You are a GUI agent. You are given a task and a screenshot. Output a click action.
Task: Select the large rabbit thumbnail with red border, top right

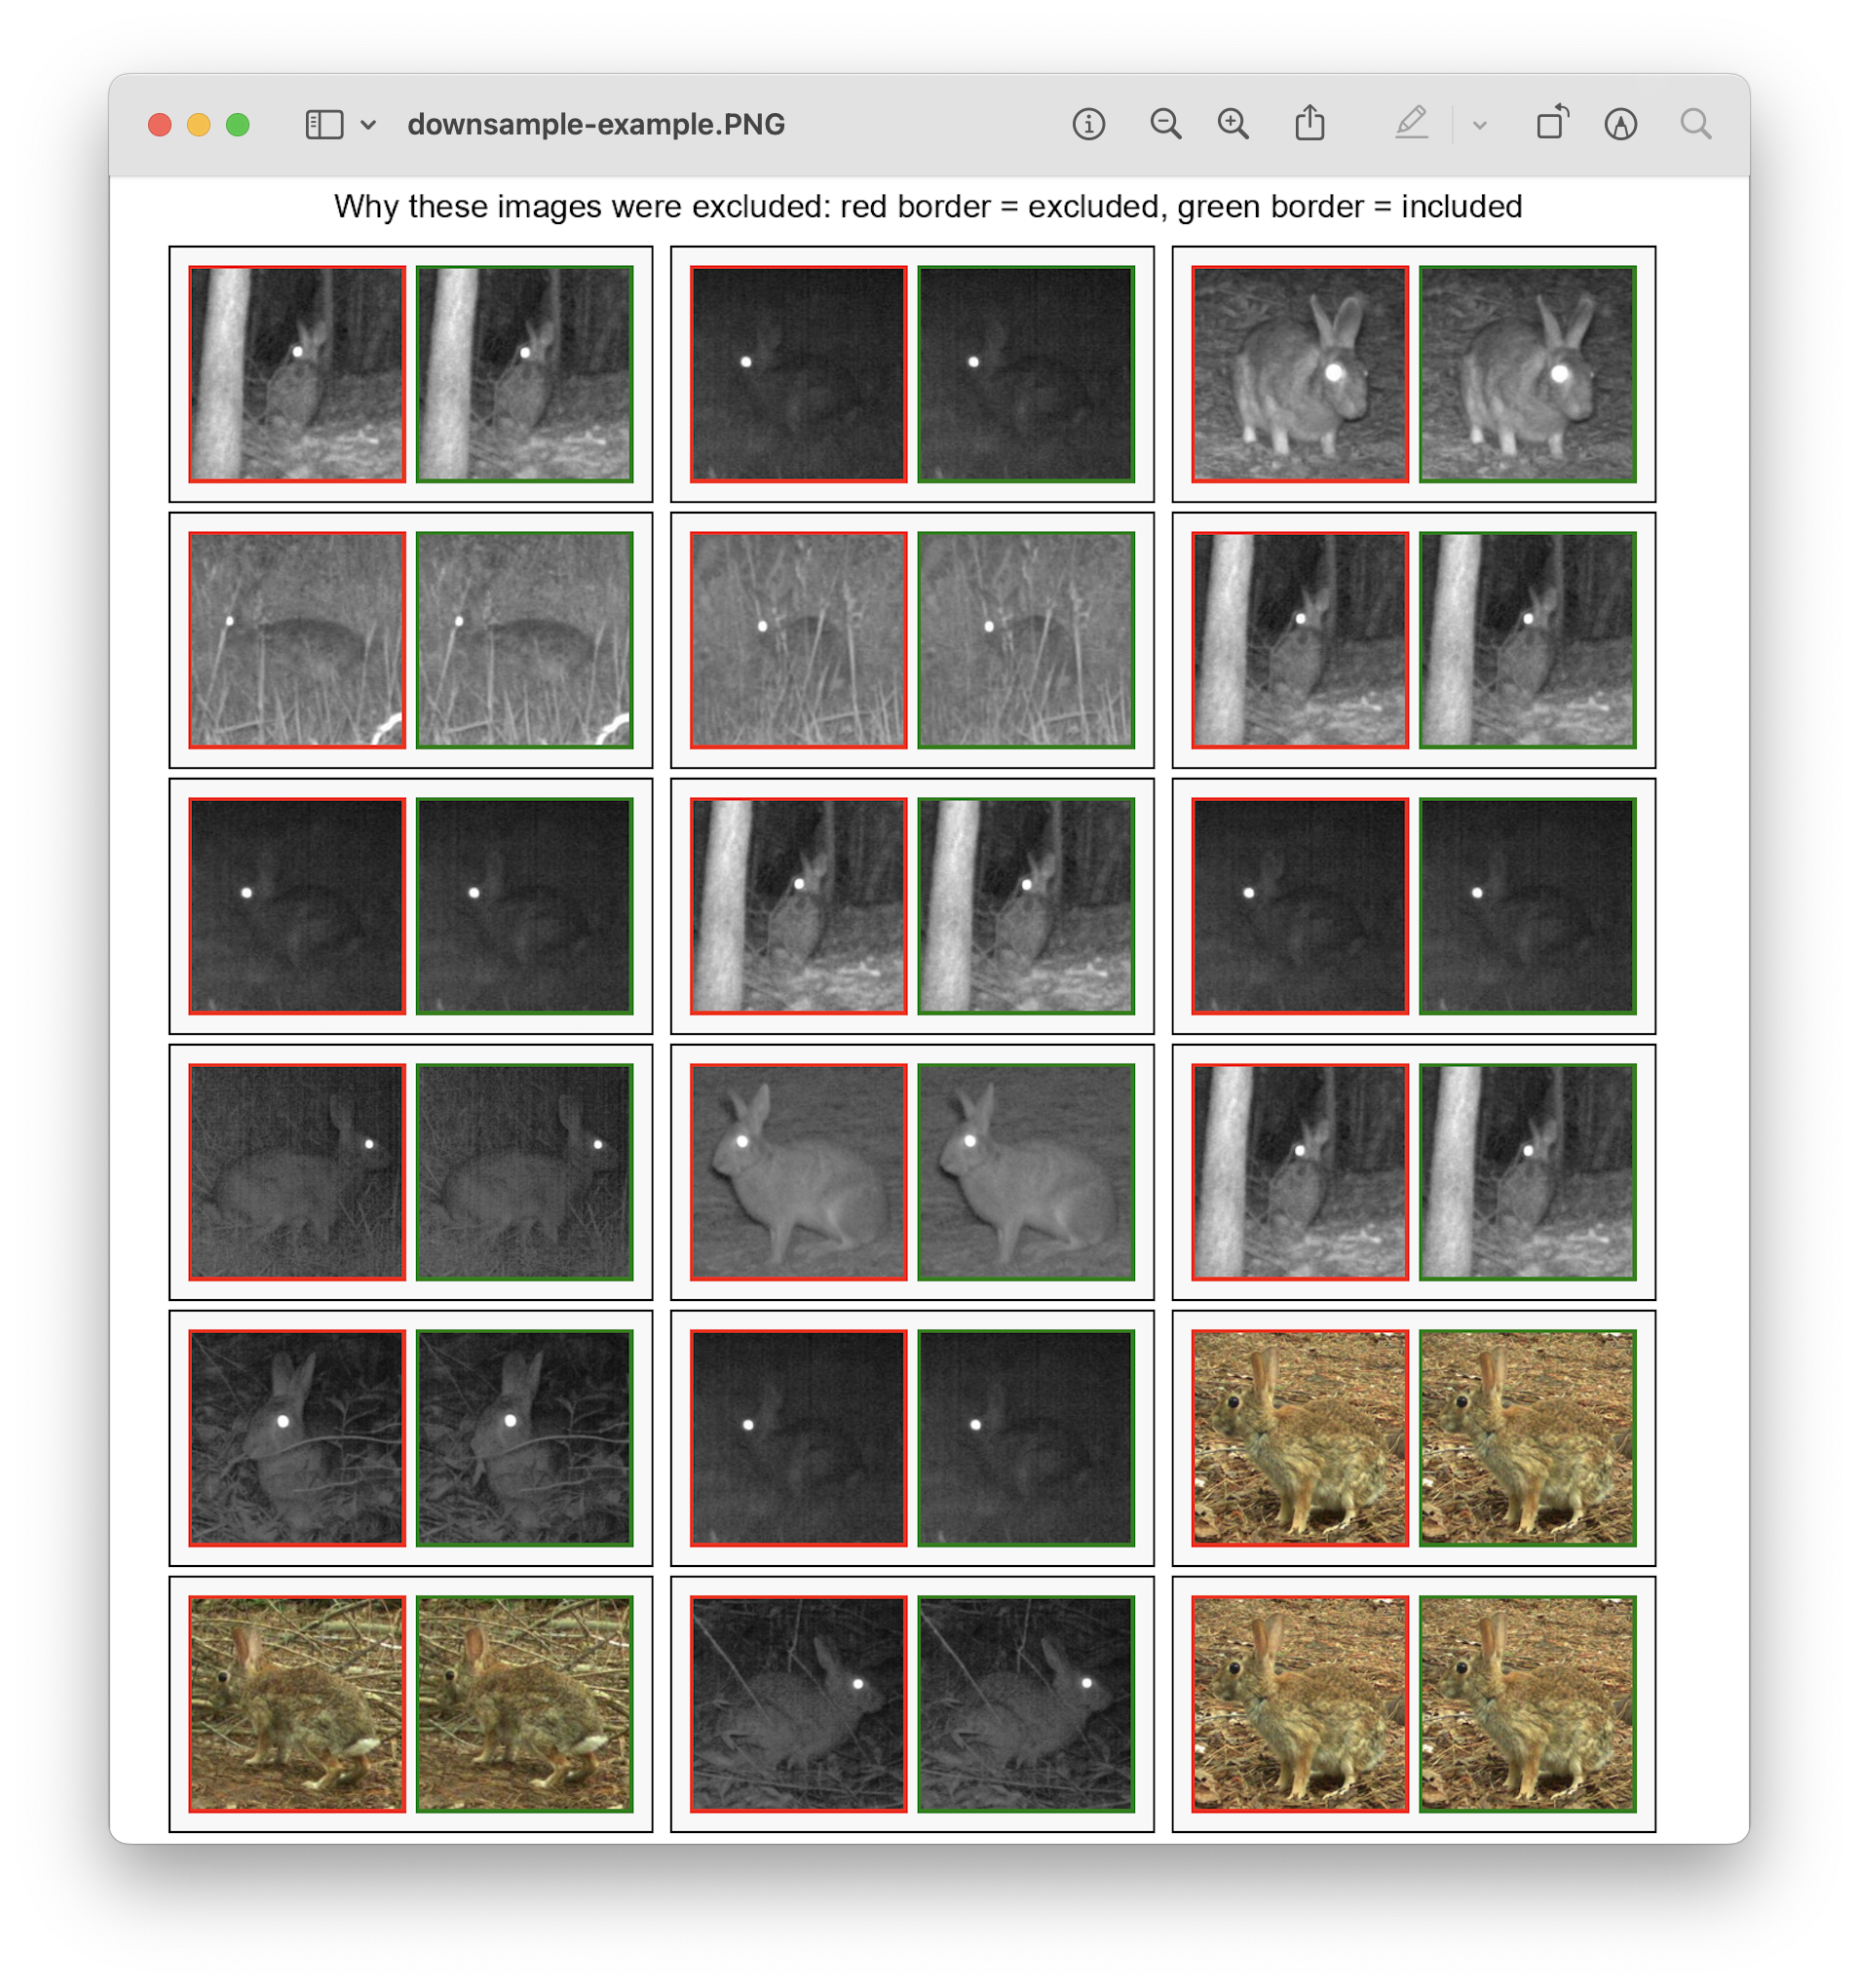[1299, 373]
